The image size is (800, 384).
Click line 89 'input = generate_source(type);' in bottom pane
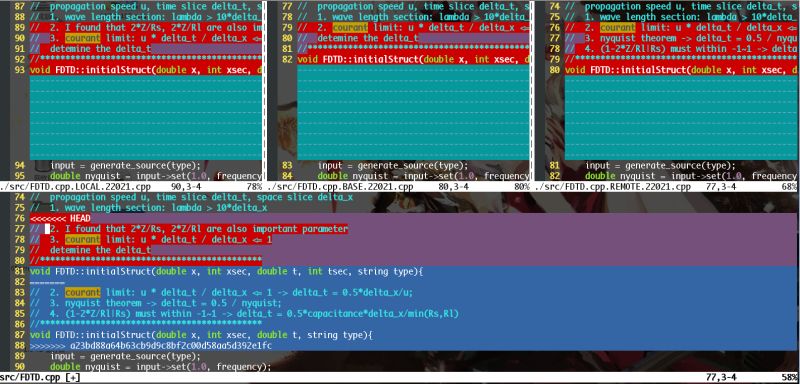pyautogui.click(x=126, y=356)
